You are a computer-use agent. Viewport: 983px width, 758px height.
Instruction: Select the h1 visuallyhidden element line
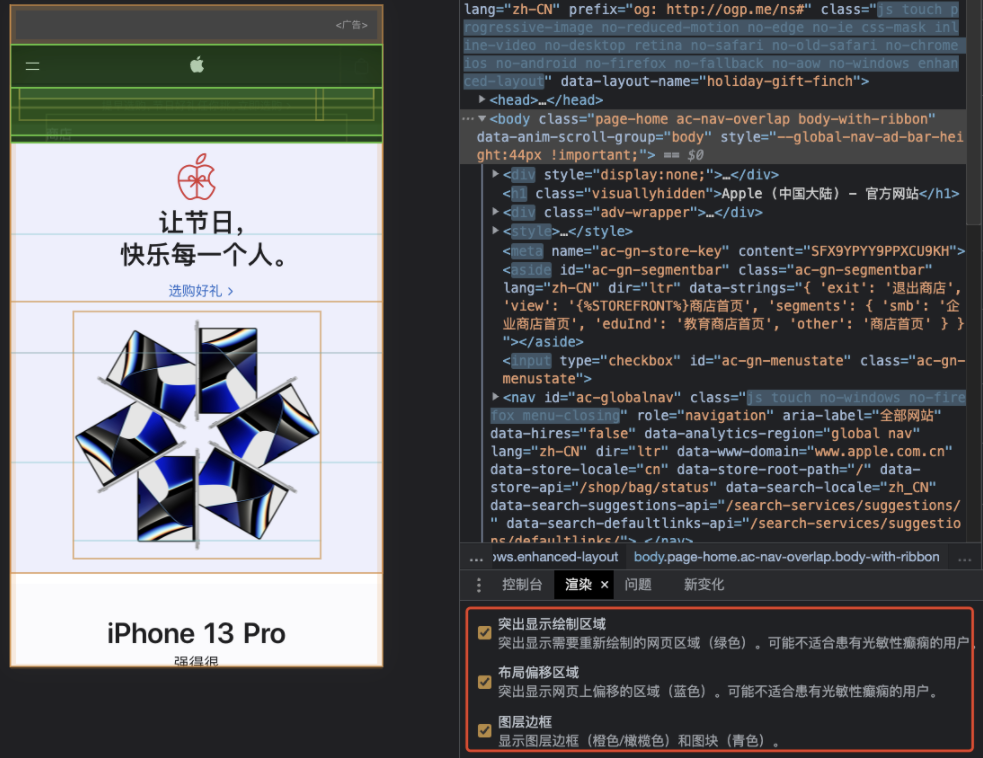point(730,194)
